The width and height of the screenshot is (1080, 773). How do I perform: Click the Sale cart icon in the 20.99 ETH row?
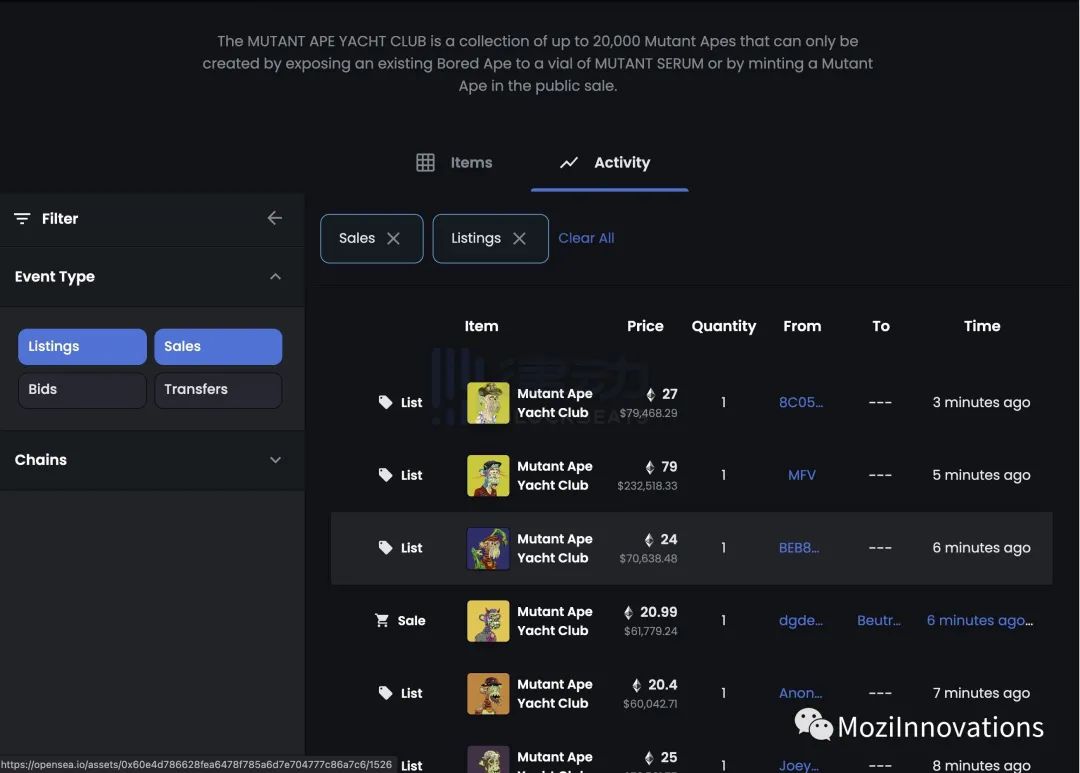coord(382,620)
